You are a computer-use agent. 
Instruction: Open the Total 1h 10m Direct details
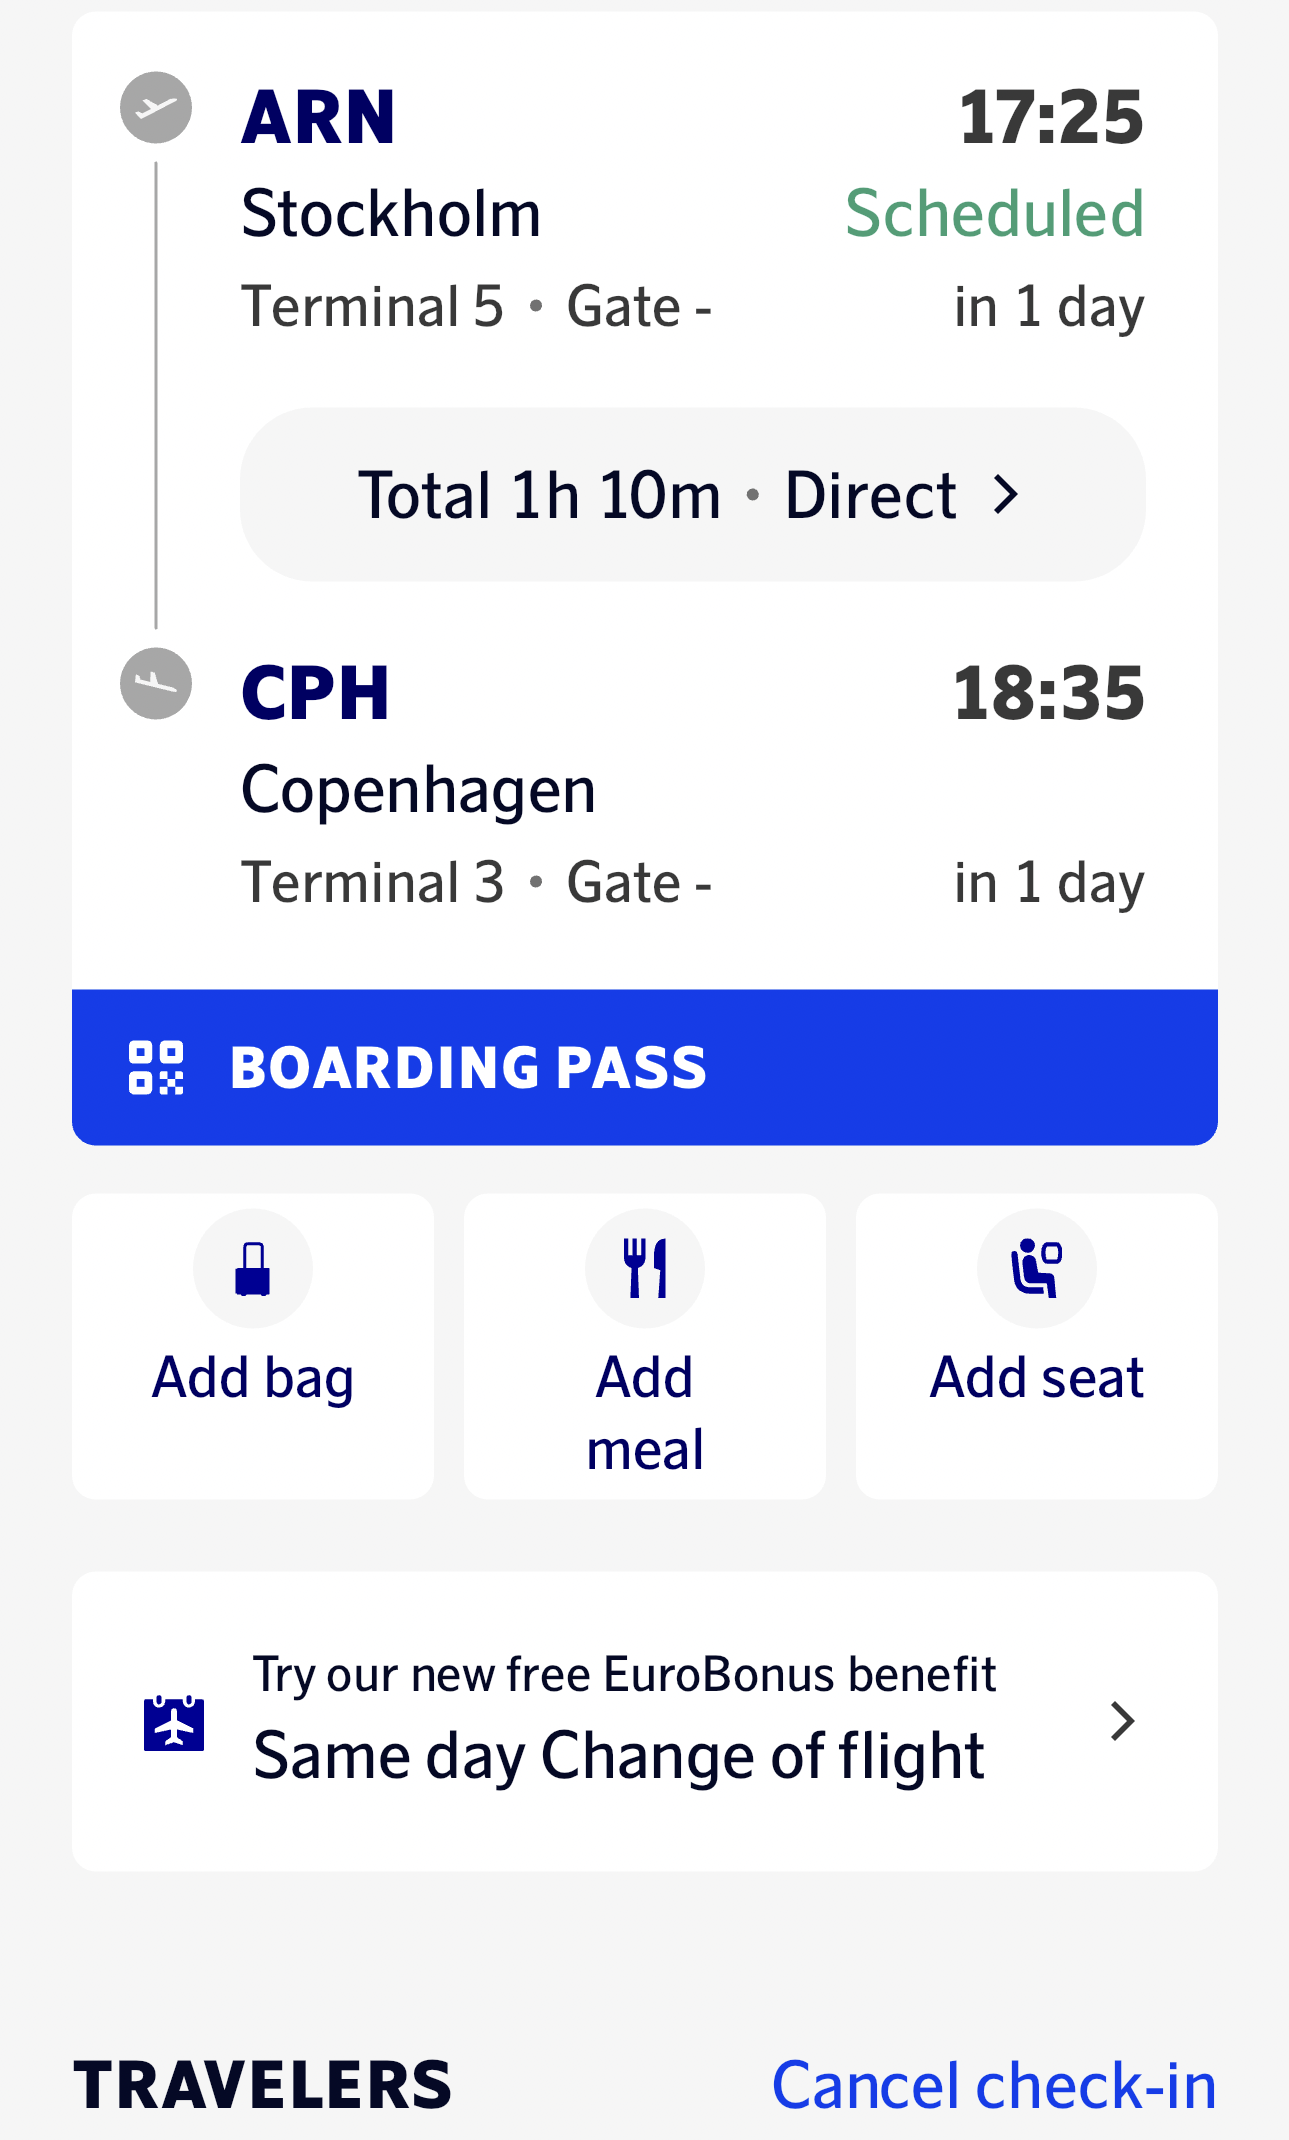[x=692, y=495]
